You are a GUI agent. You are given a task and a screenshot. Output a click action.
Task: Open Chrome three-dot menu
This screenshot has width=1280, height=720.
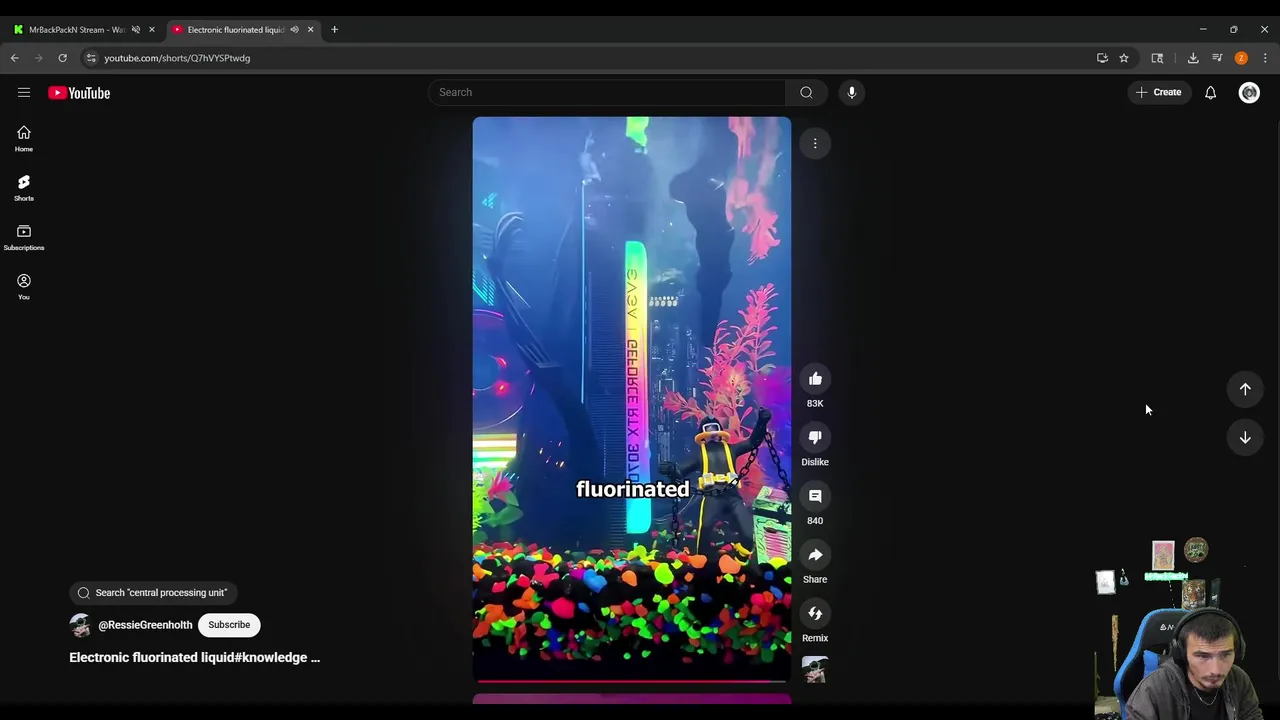[x=1265, y=58]
